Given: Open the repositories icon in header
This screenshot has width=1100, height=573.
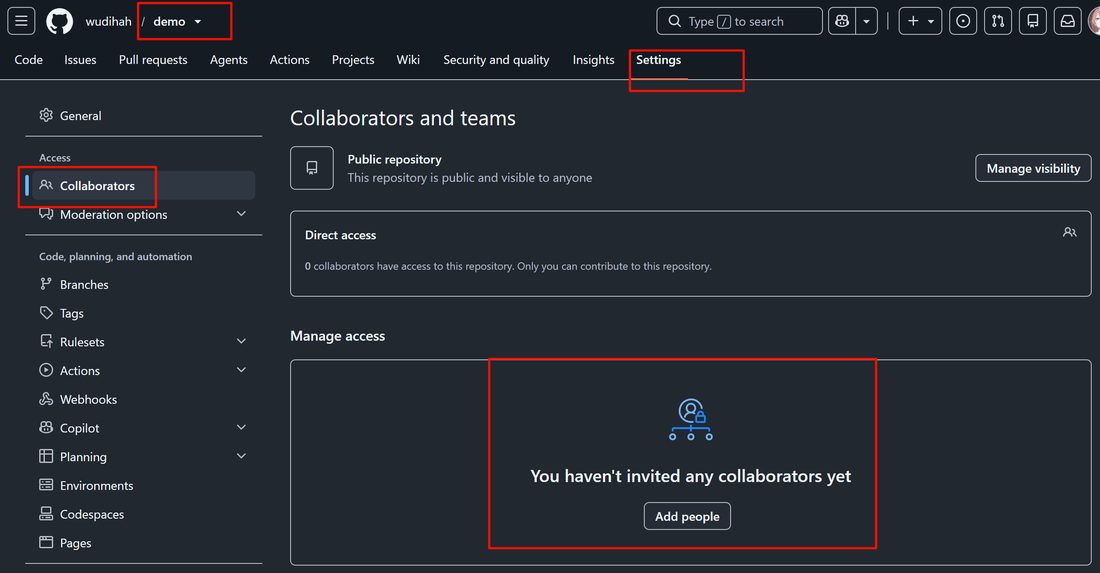Looking at the screenshot, I should click(1033, 21).
